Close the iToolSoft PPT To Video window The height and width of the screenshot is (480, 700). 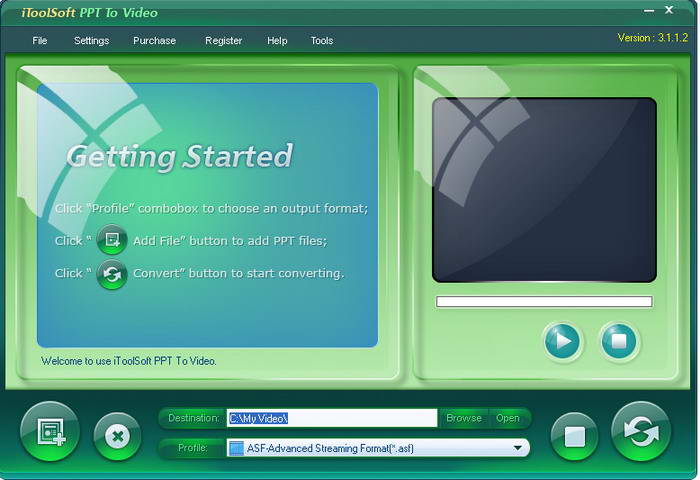pos(669,9)
